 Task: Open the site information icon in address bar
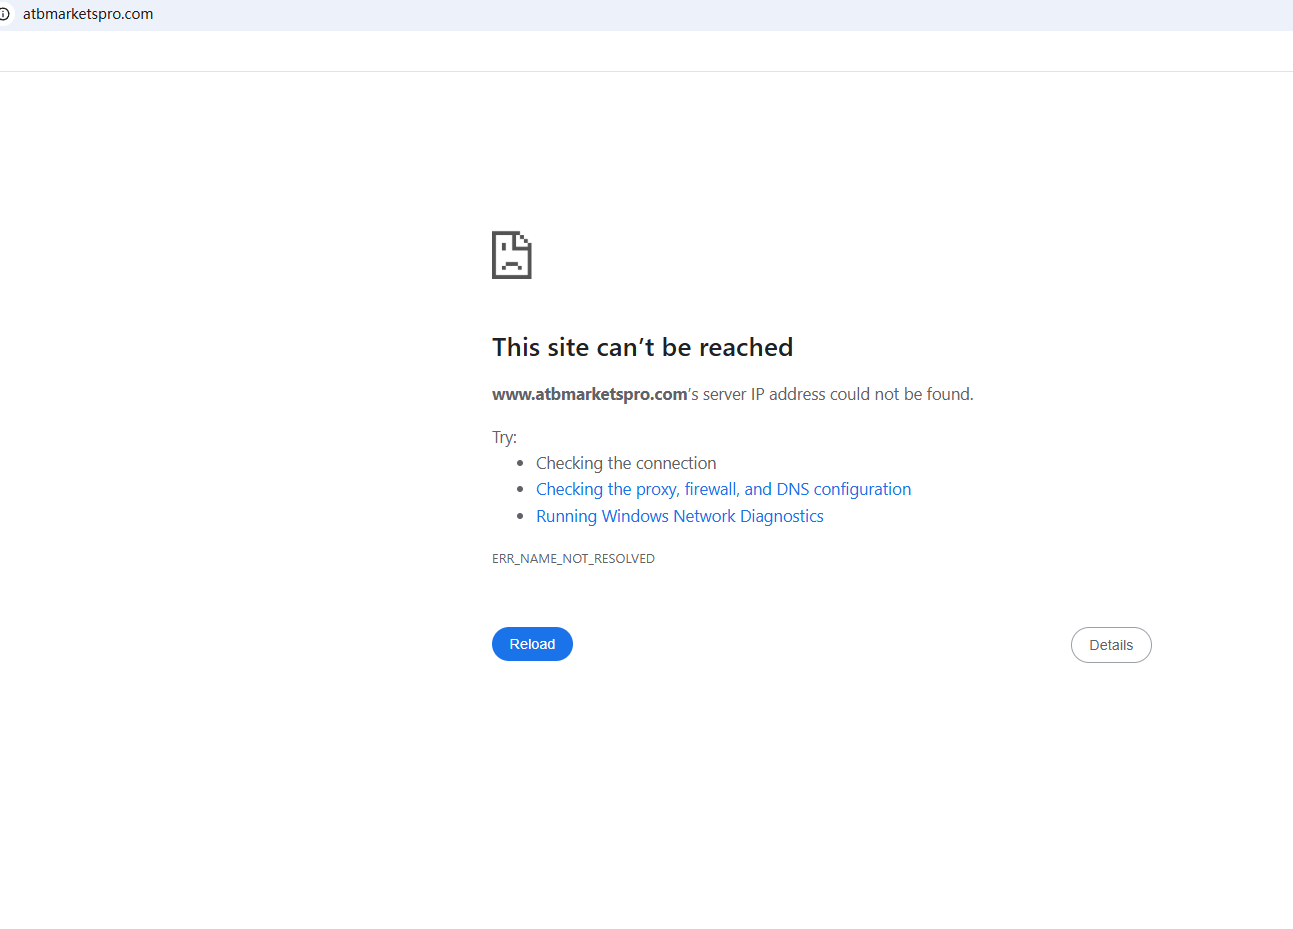click(x=4, y=14)
